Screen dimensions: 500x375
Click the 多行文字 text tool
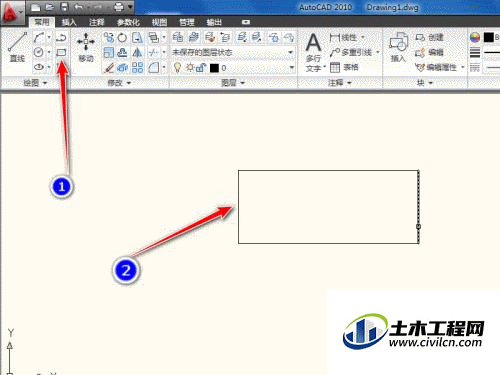tap(314, 52)
